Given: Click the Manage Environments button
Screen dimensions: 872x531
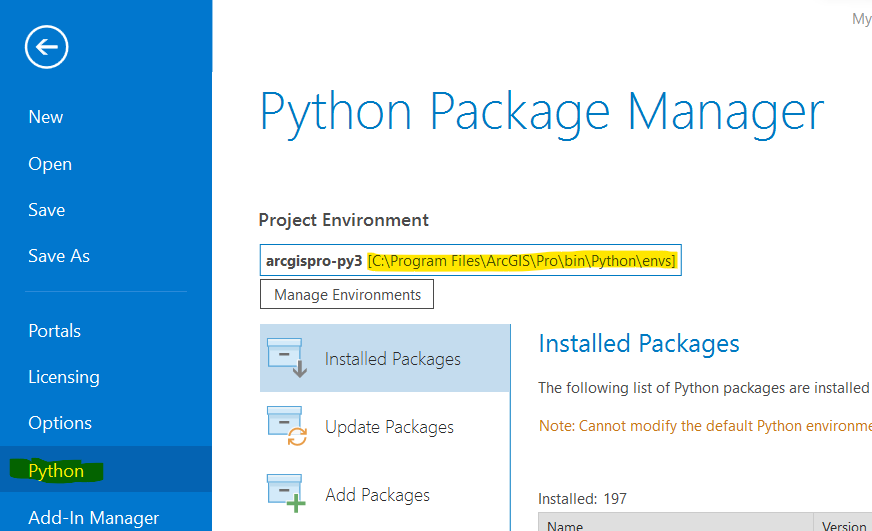Looking at the screenshot, I should click(347, 294).
